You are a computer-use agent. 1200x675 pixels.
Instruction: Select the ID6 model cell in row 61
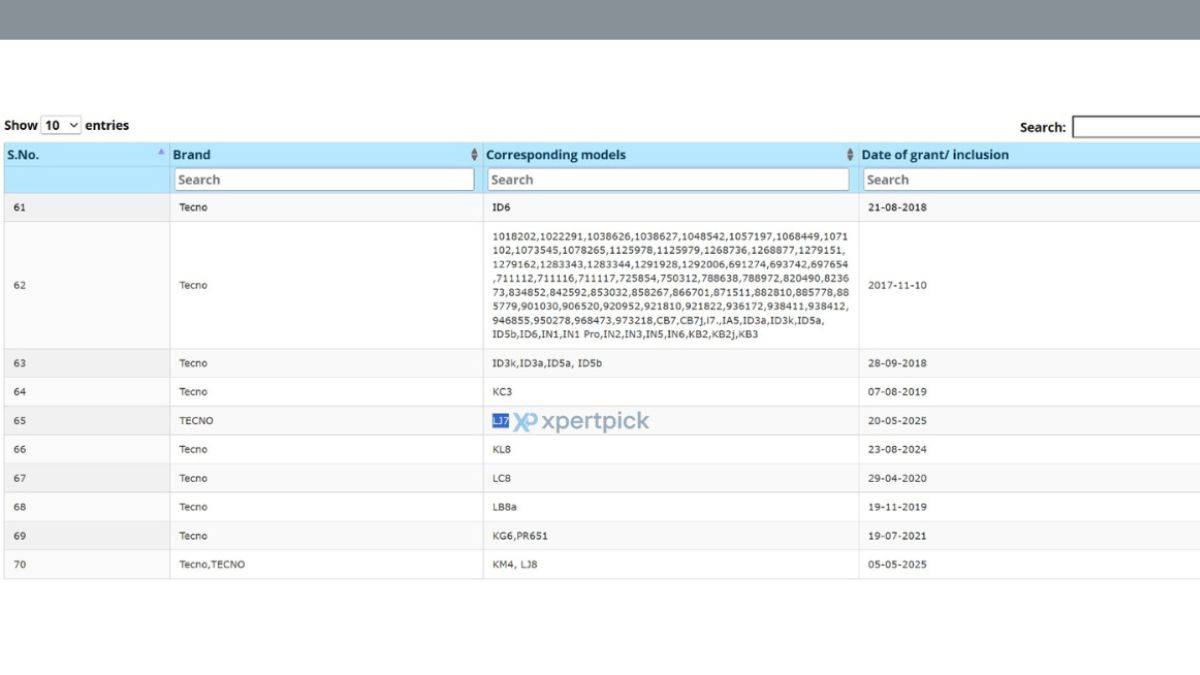click(501, 208)
